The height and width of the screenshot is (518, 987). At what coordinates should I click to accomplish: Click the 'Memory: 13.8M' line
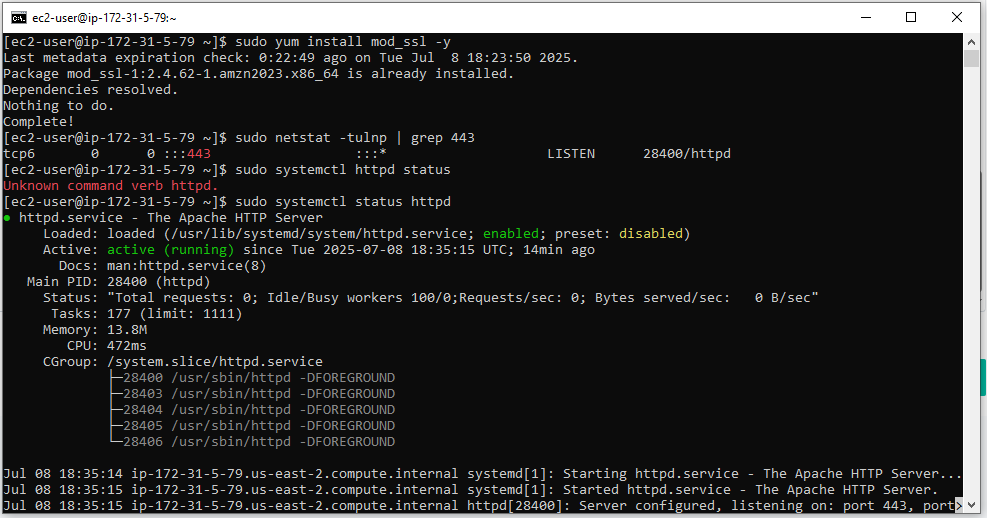tap(95, 330)
